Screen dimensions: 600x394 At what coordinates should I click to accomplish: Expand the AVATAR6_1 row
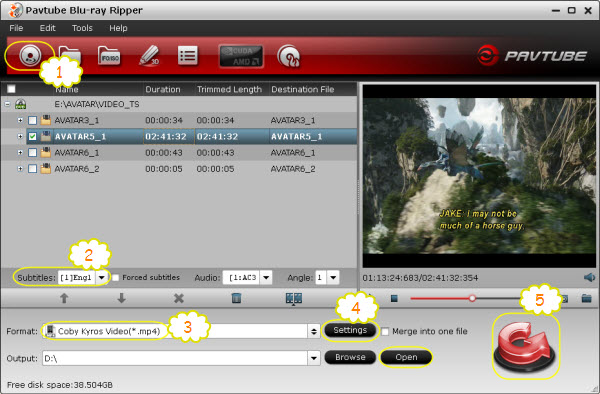pyautogui.click(x=20, y=152)
